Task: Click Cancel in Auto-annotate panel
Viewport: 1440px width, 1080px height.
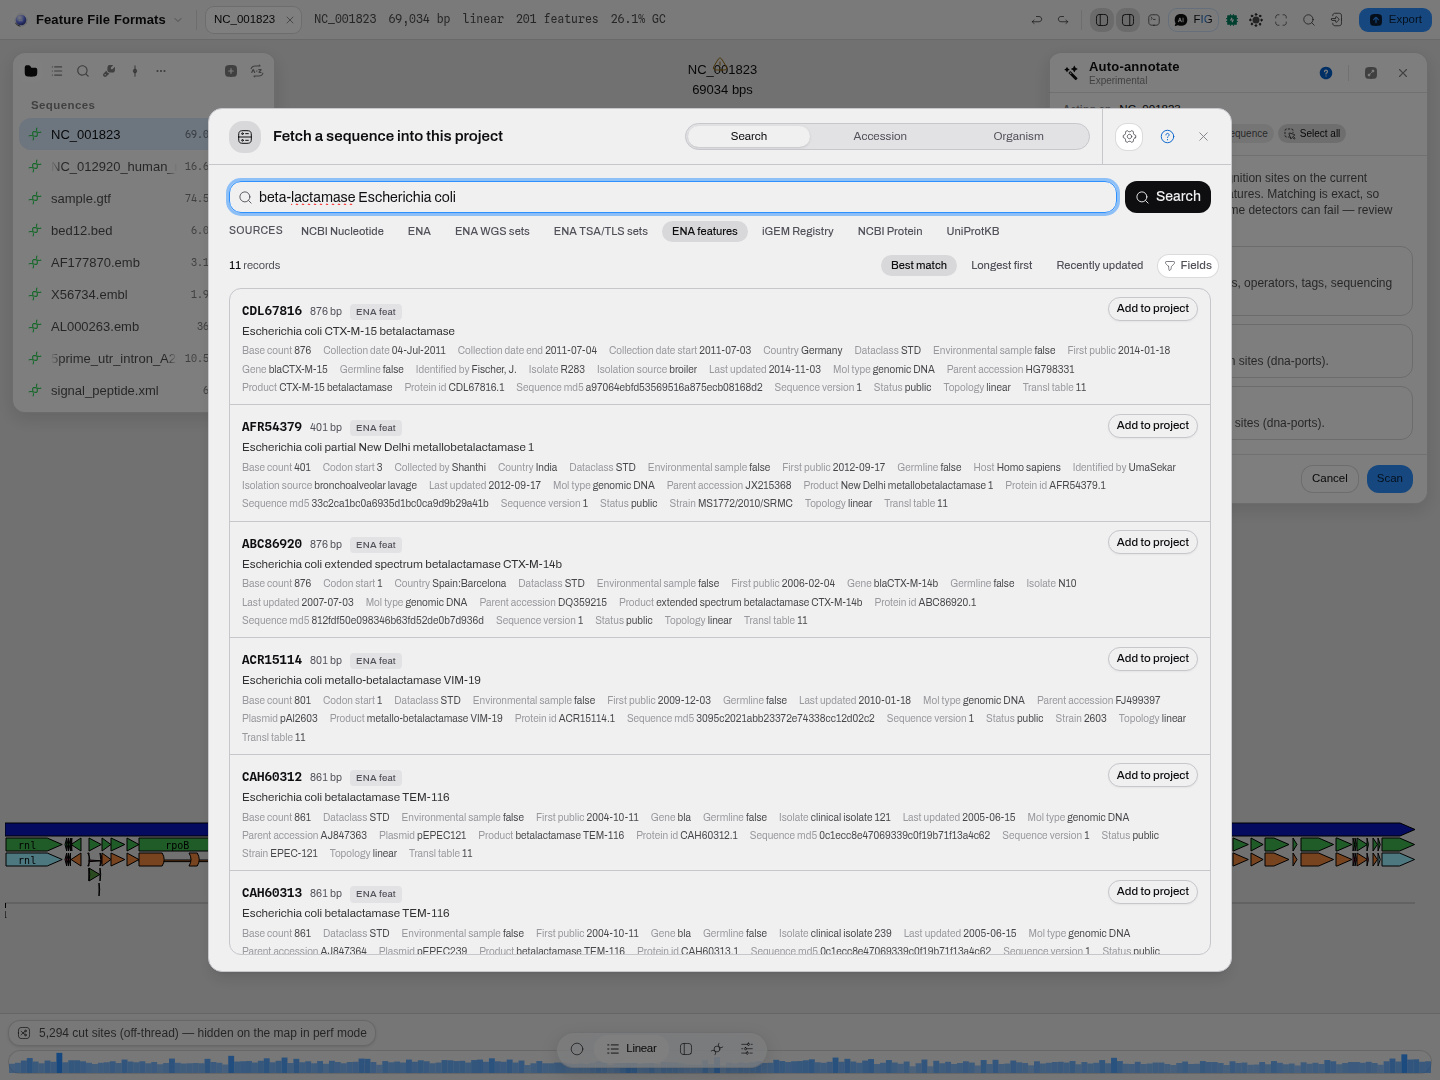Action: point(1330,478)
